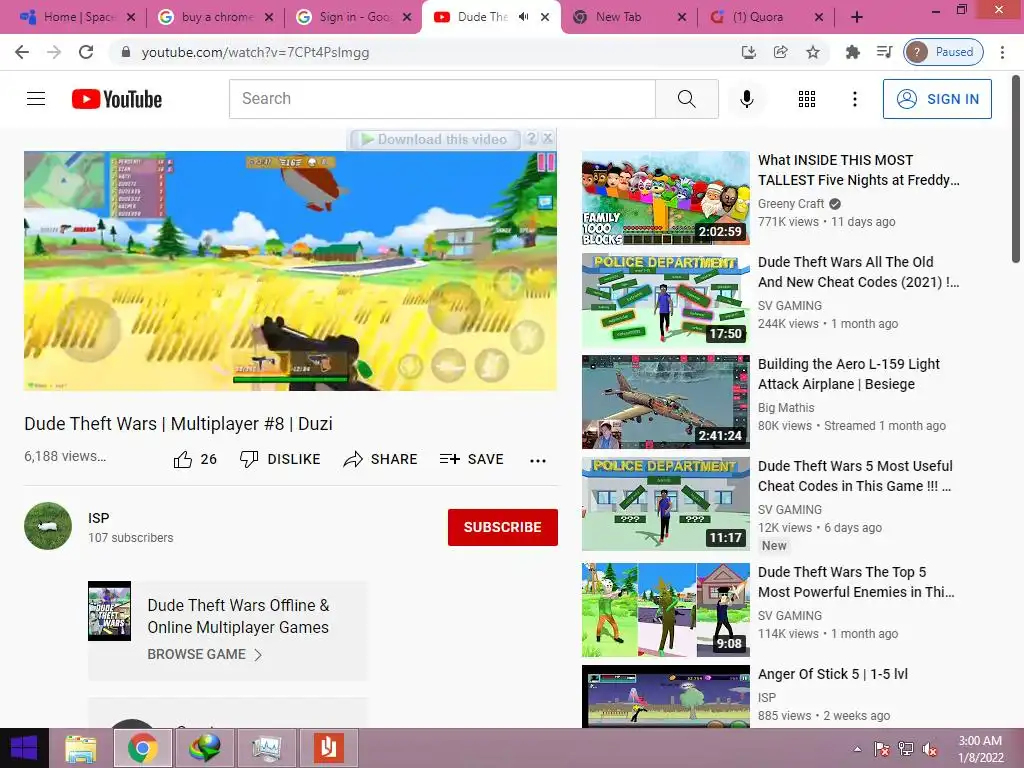Open the ISP channel name link
Viewport: 1024px width, 768px height.
[x=99, y=518]
